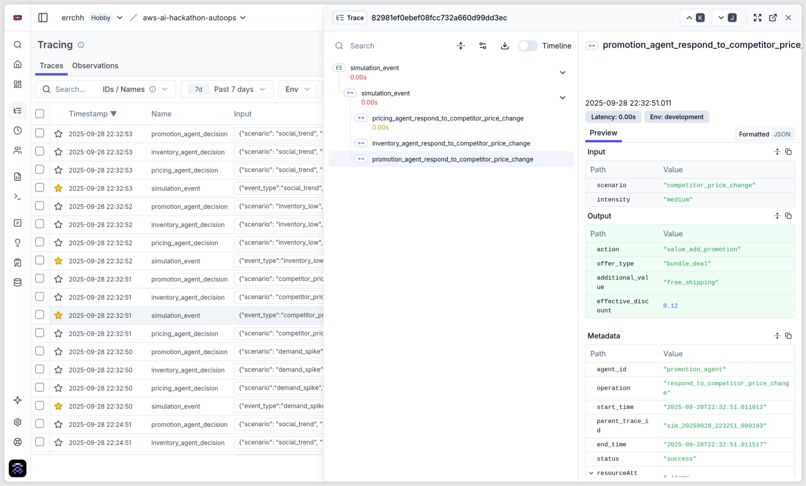
Task: Switch to Formatted view
Action: (x=754, y=134)
